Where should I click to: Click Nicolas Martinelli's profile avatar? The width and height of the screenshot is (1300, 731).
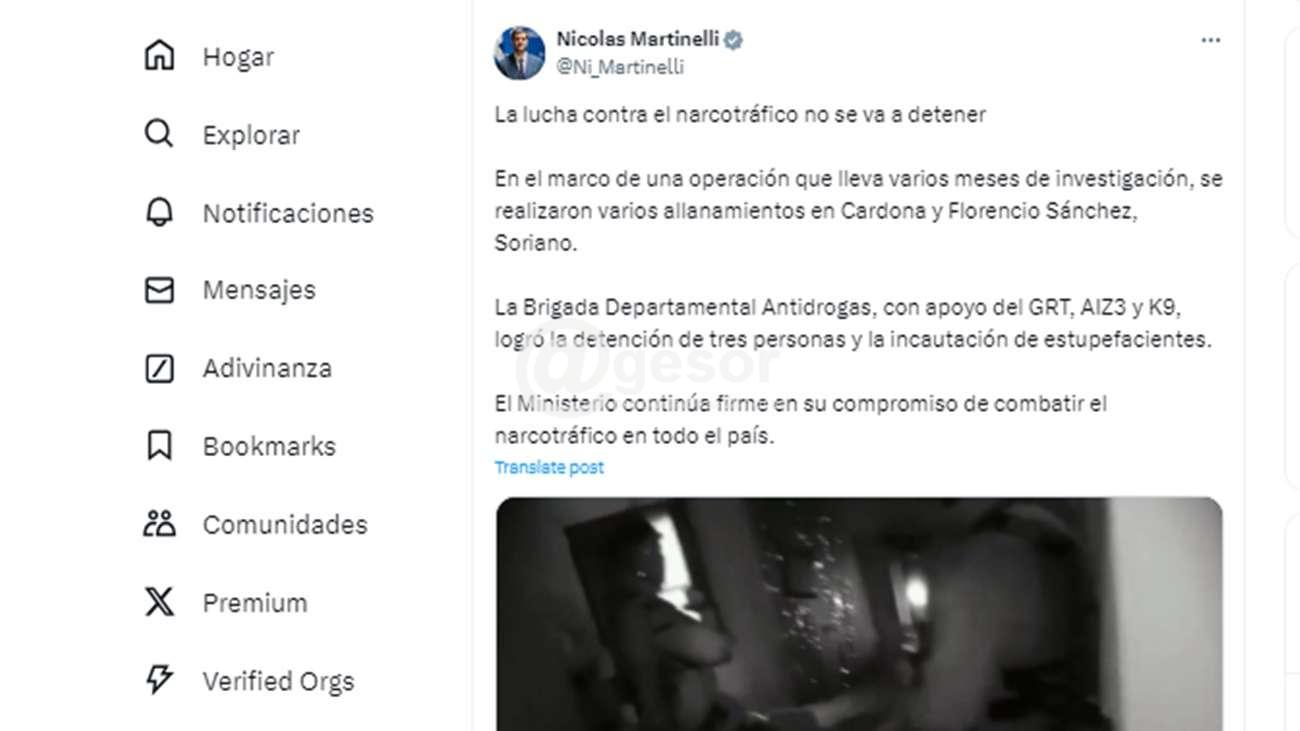520,53
